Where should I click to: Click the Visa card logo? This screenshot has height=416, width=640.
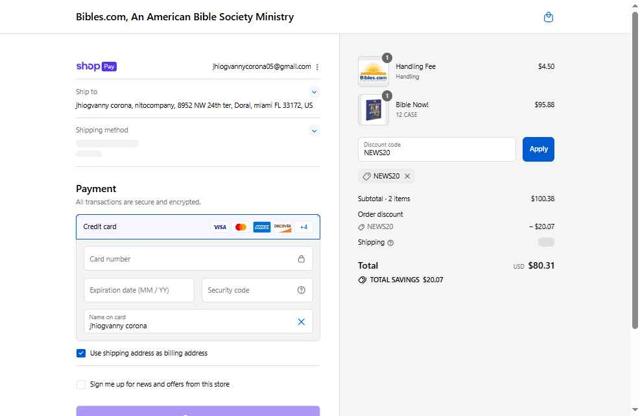click(220, 227)
